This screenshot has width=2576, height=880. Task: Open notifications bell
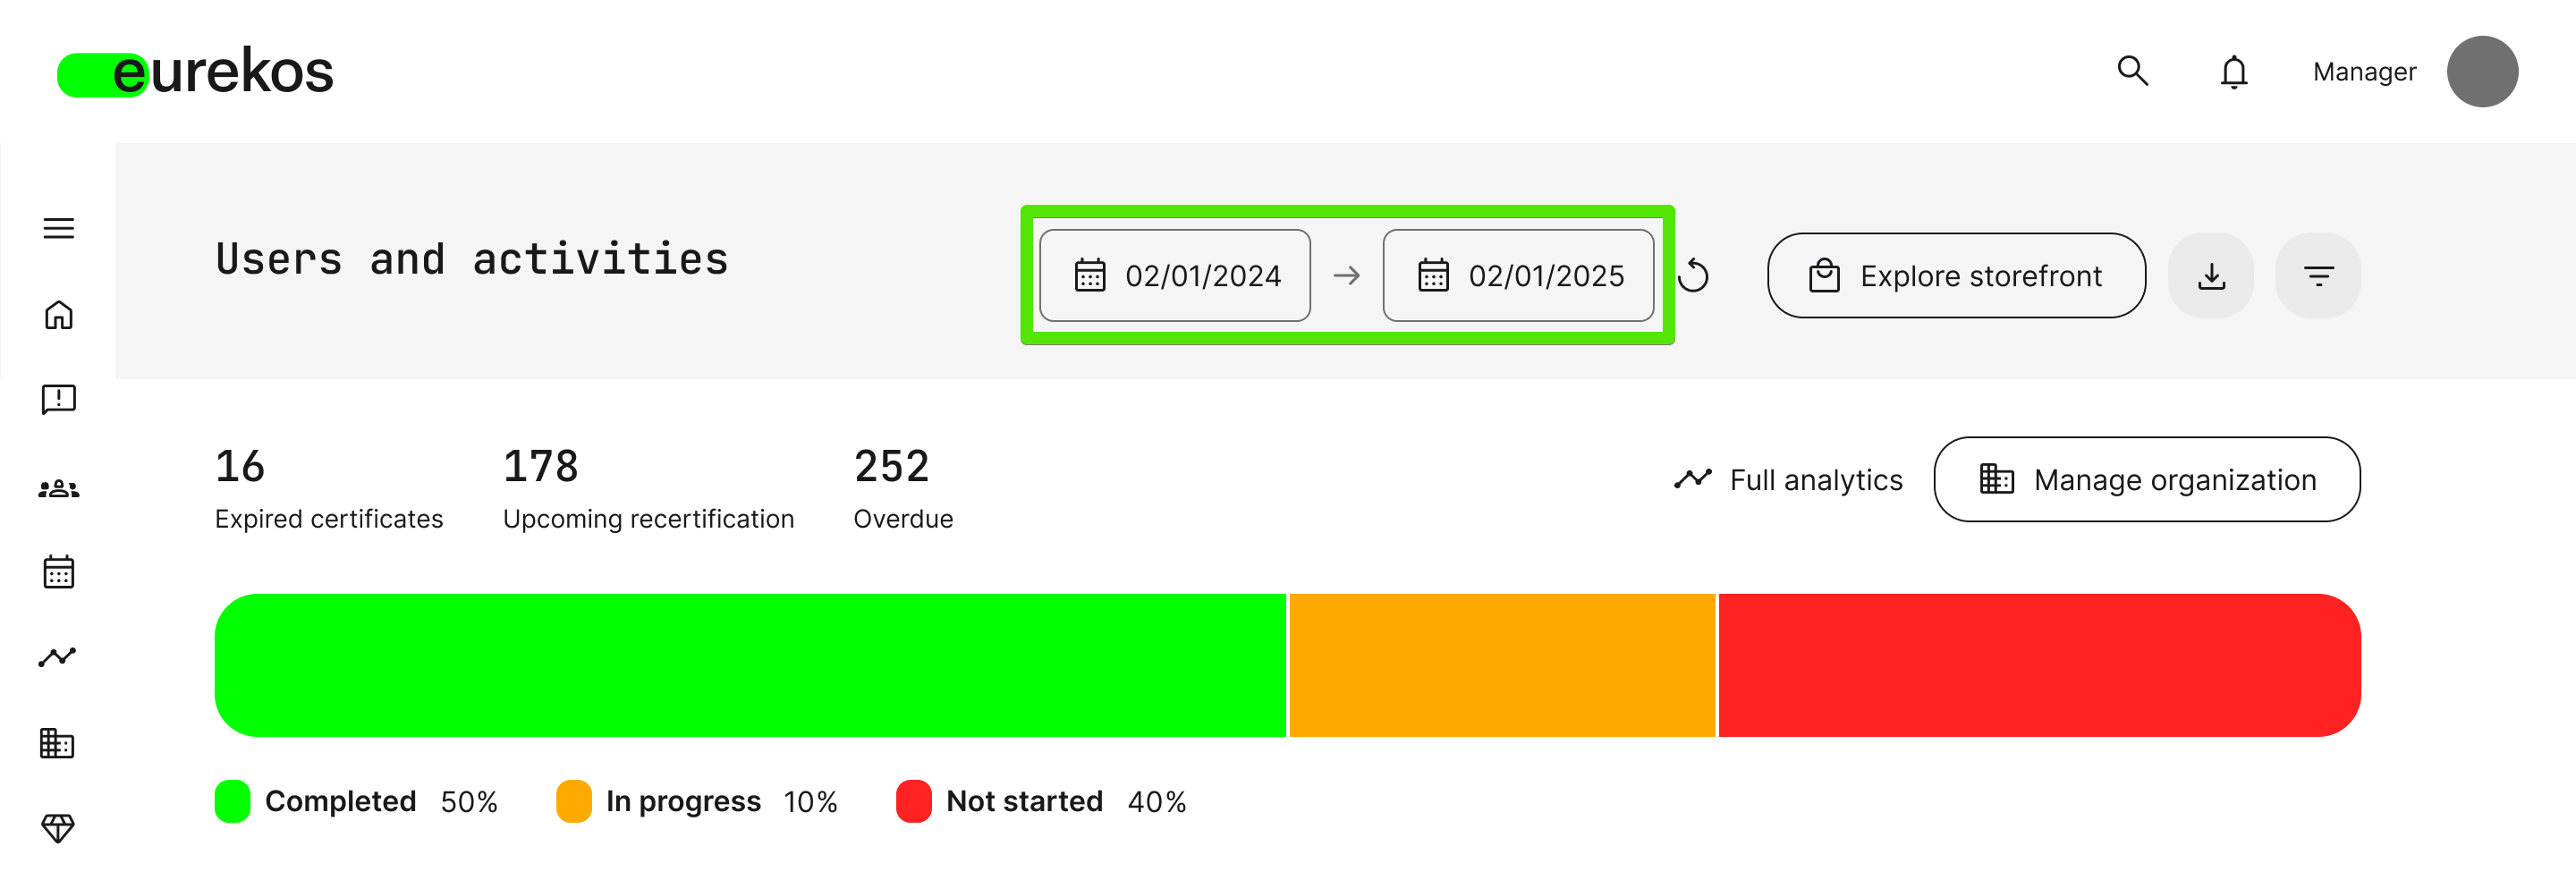[2234, 72]
